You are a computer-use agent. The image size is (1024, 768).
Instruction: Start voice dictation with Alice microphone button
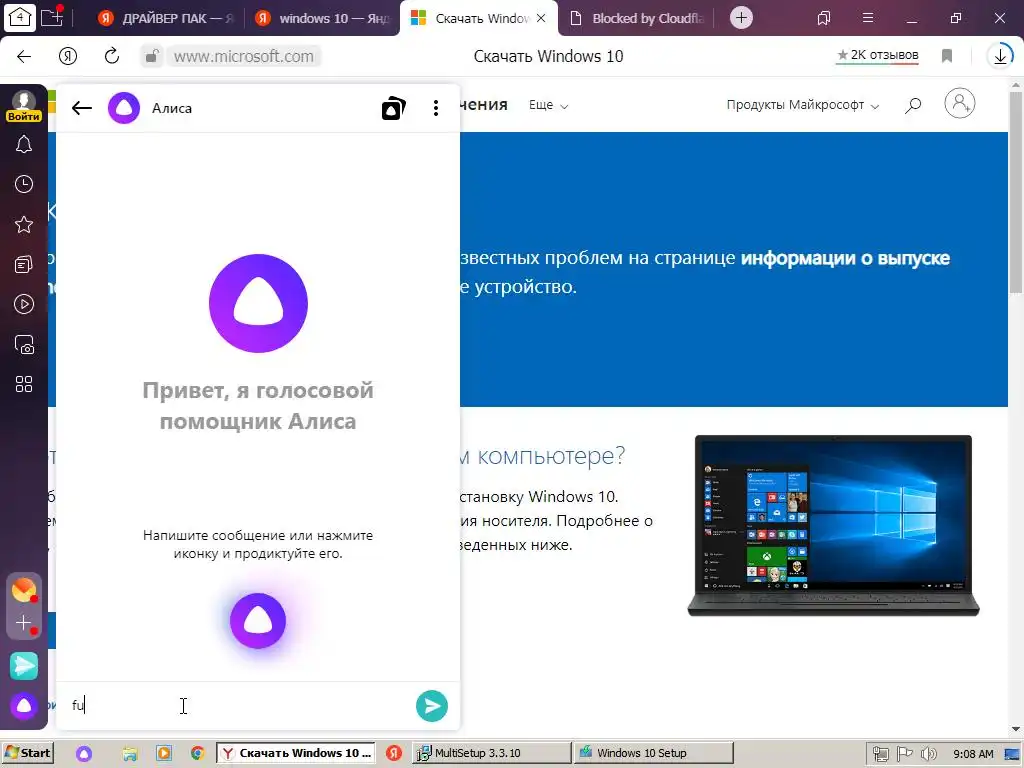click(258, 621)
